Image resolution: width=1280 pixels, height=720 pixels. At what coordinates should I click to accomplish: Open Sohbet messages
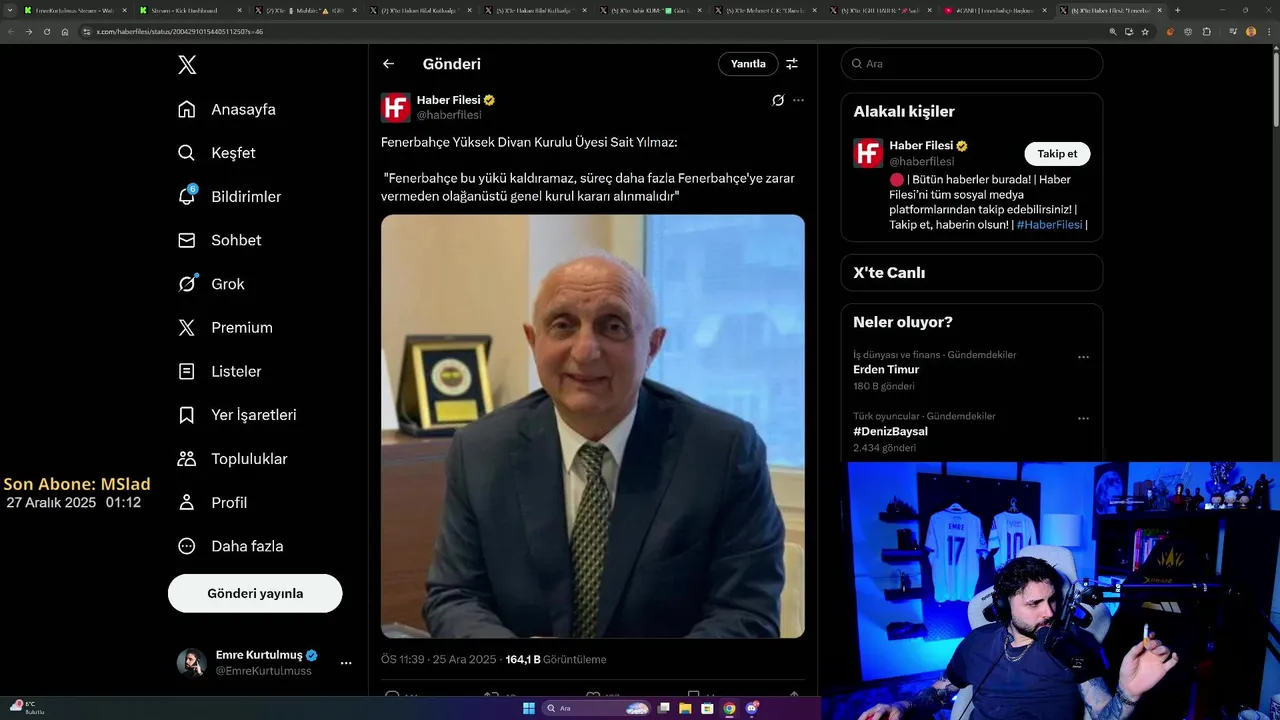220,240
